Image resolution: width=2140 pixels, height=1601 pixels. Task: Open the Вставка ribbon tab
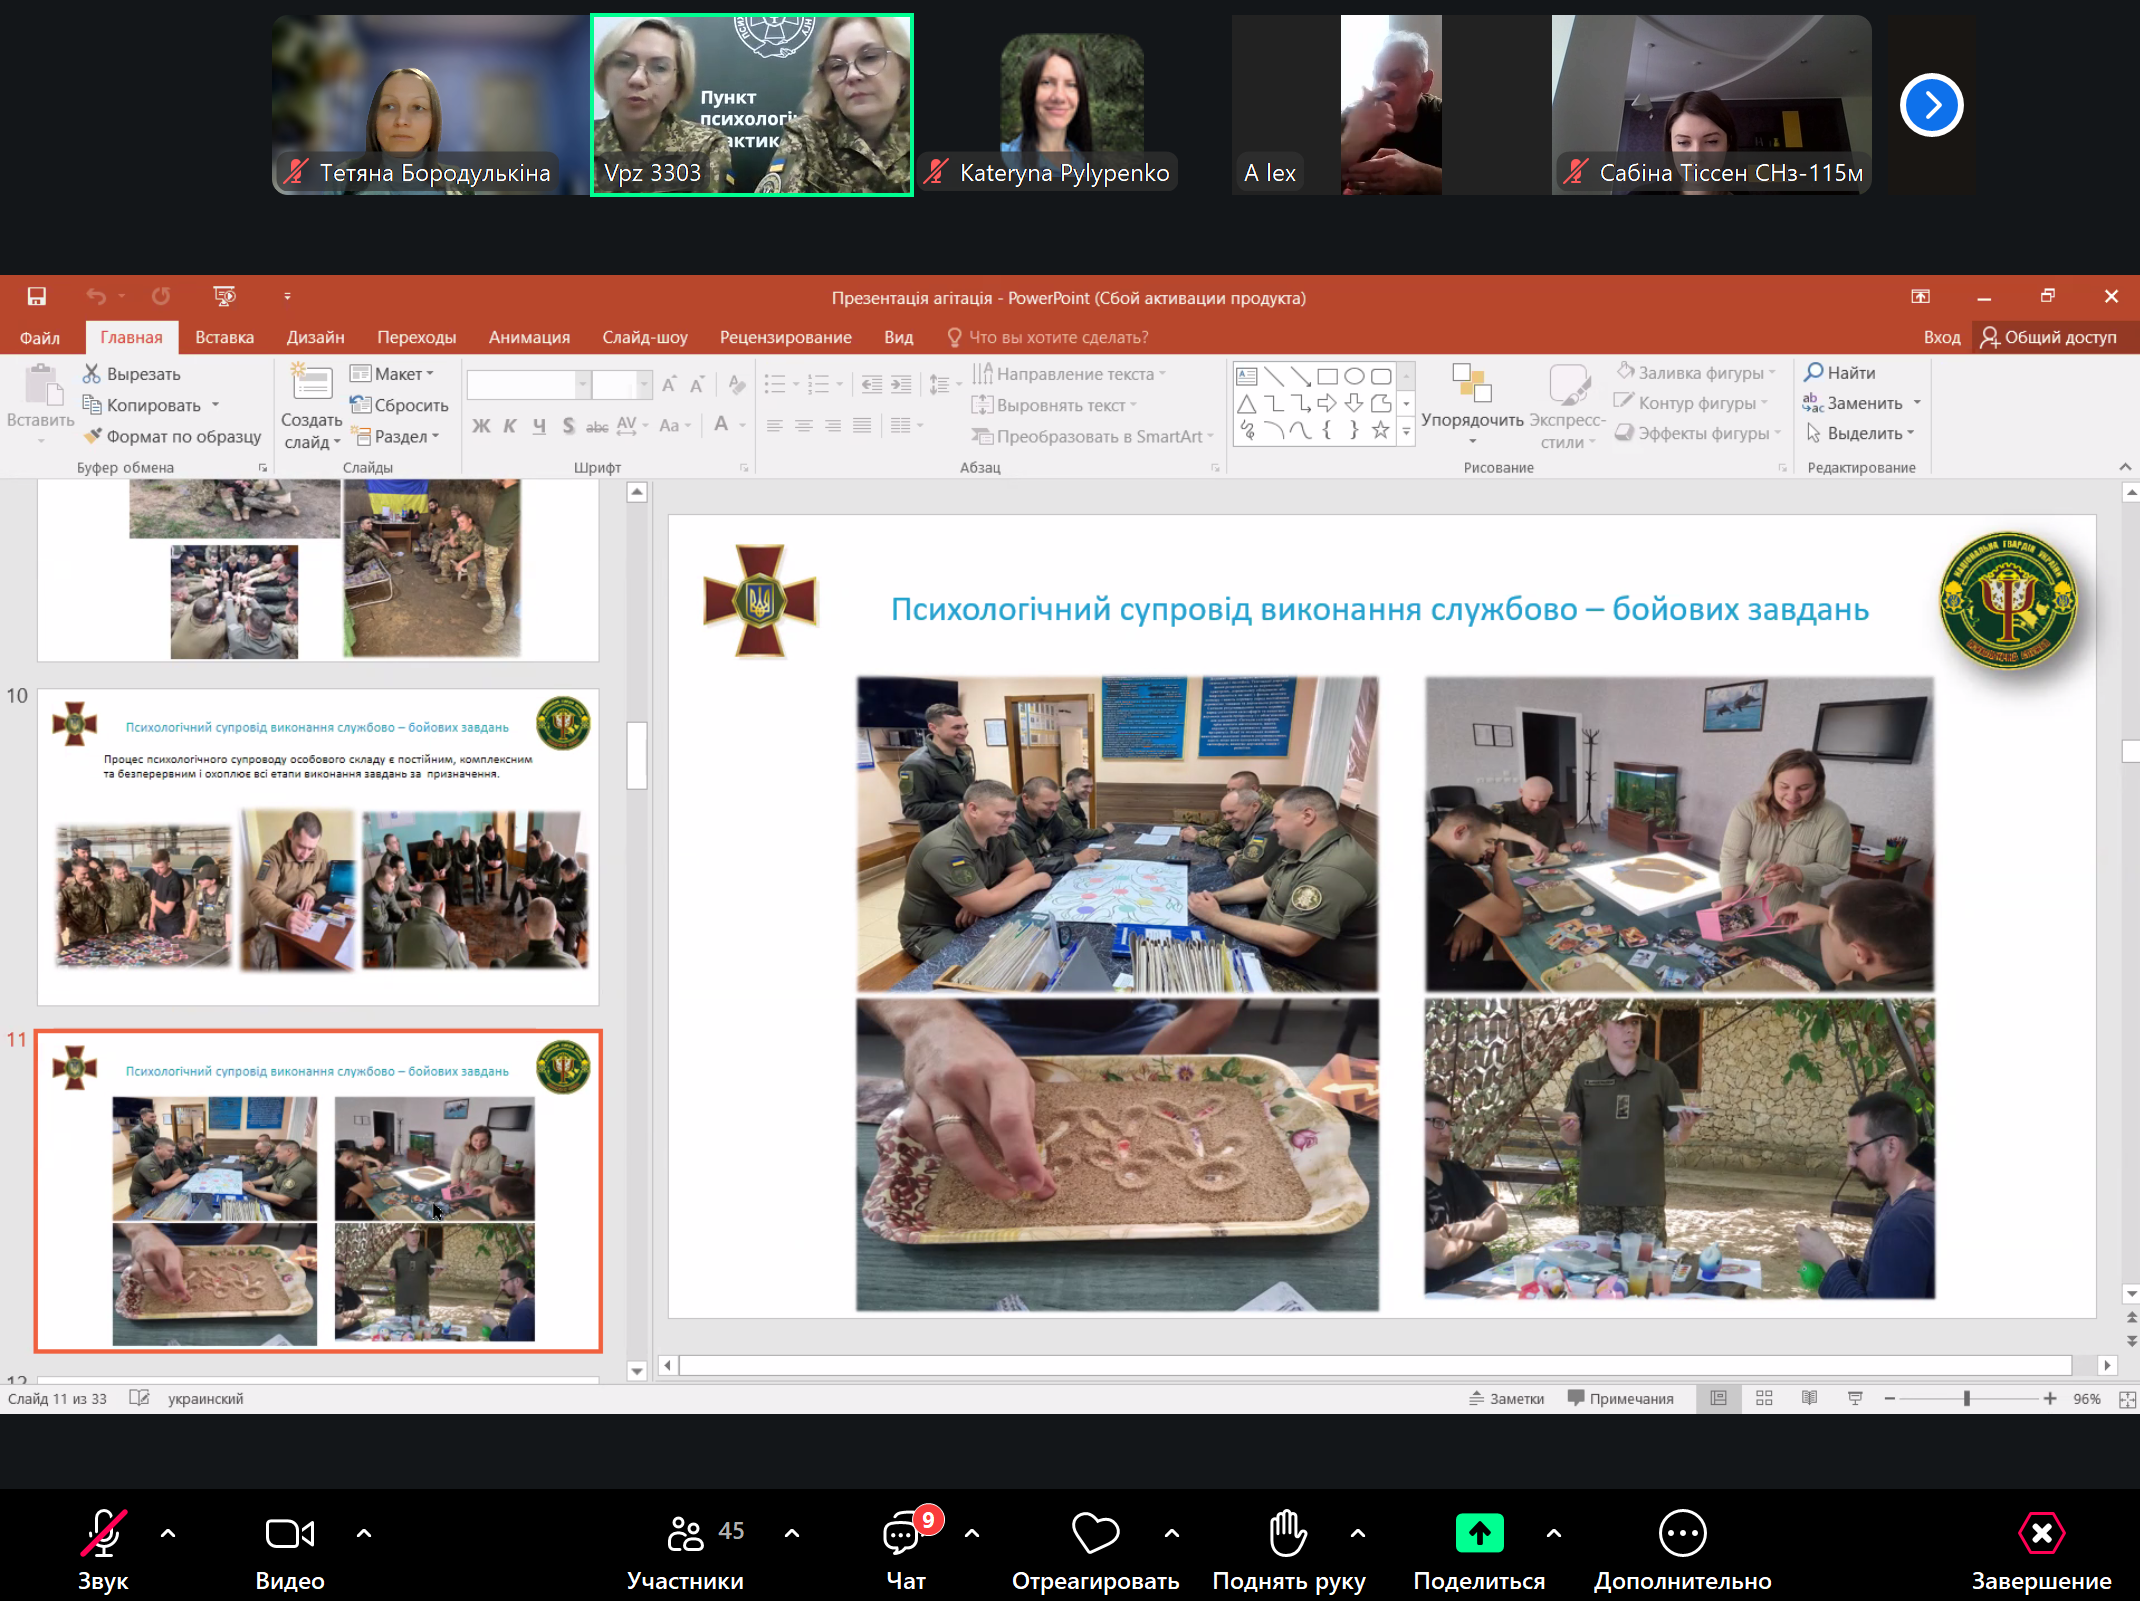coord(224,337)
